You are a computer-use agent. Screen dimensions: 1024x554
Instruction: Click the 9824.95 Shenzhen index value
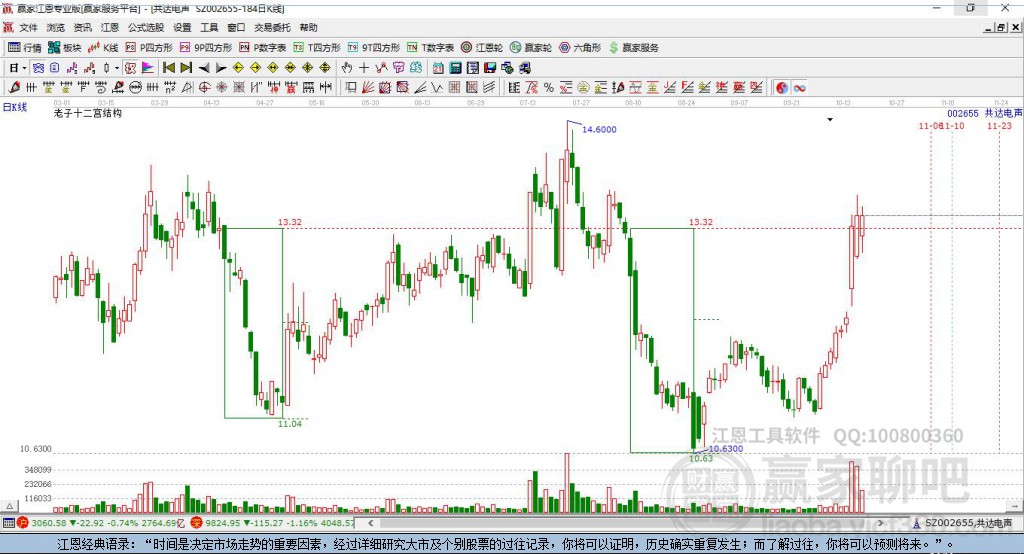pos(223,523)
